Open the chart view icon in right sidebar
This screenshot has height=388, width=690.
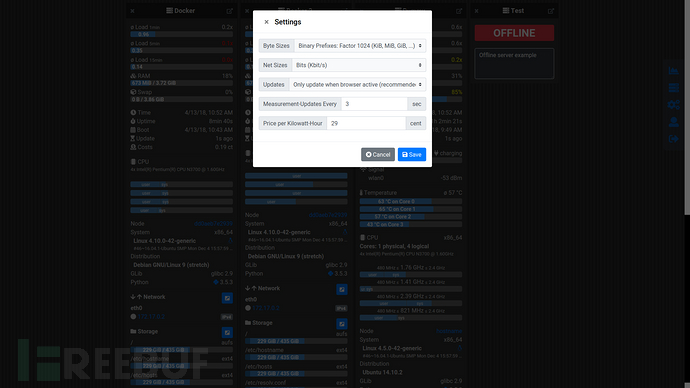(x=673, y=71)
